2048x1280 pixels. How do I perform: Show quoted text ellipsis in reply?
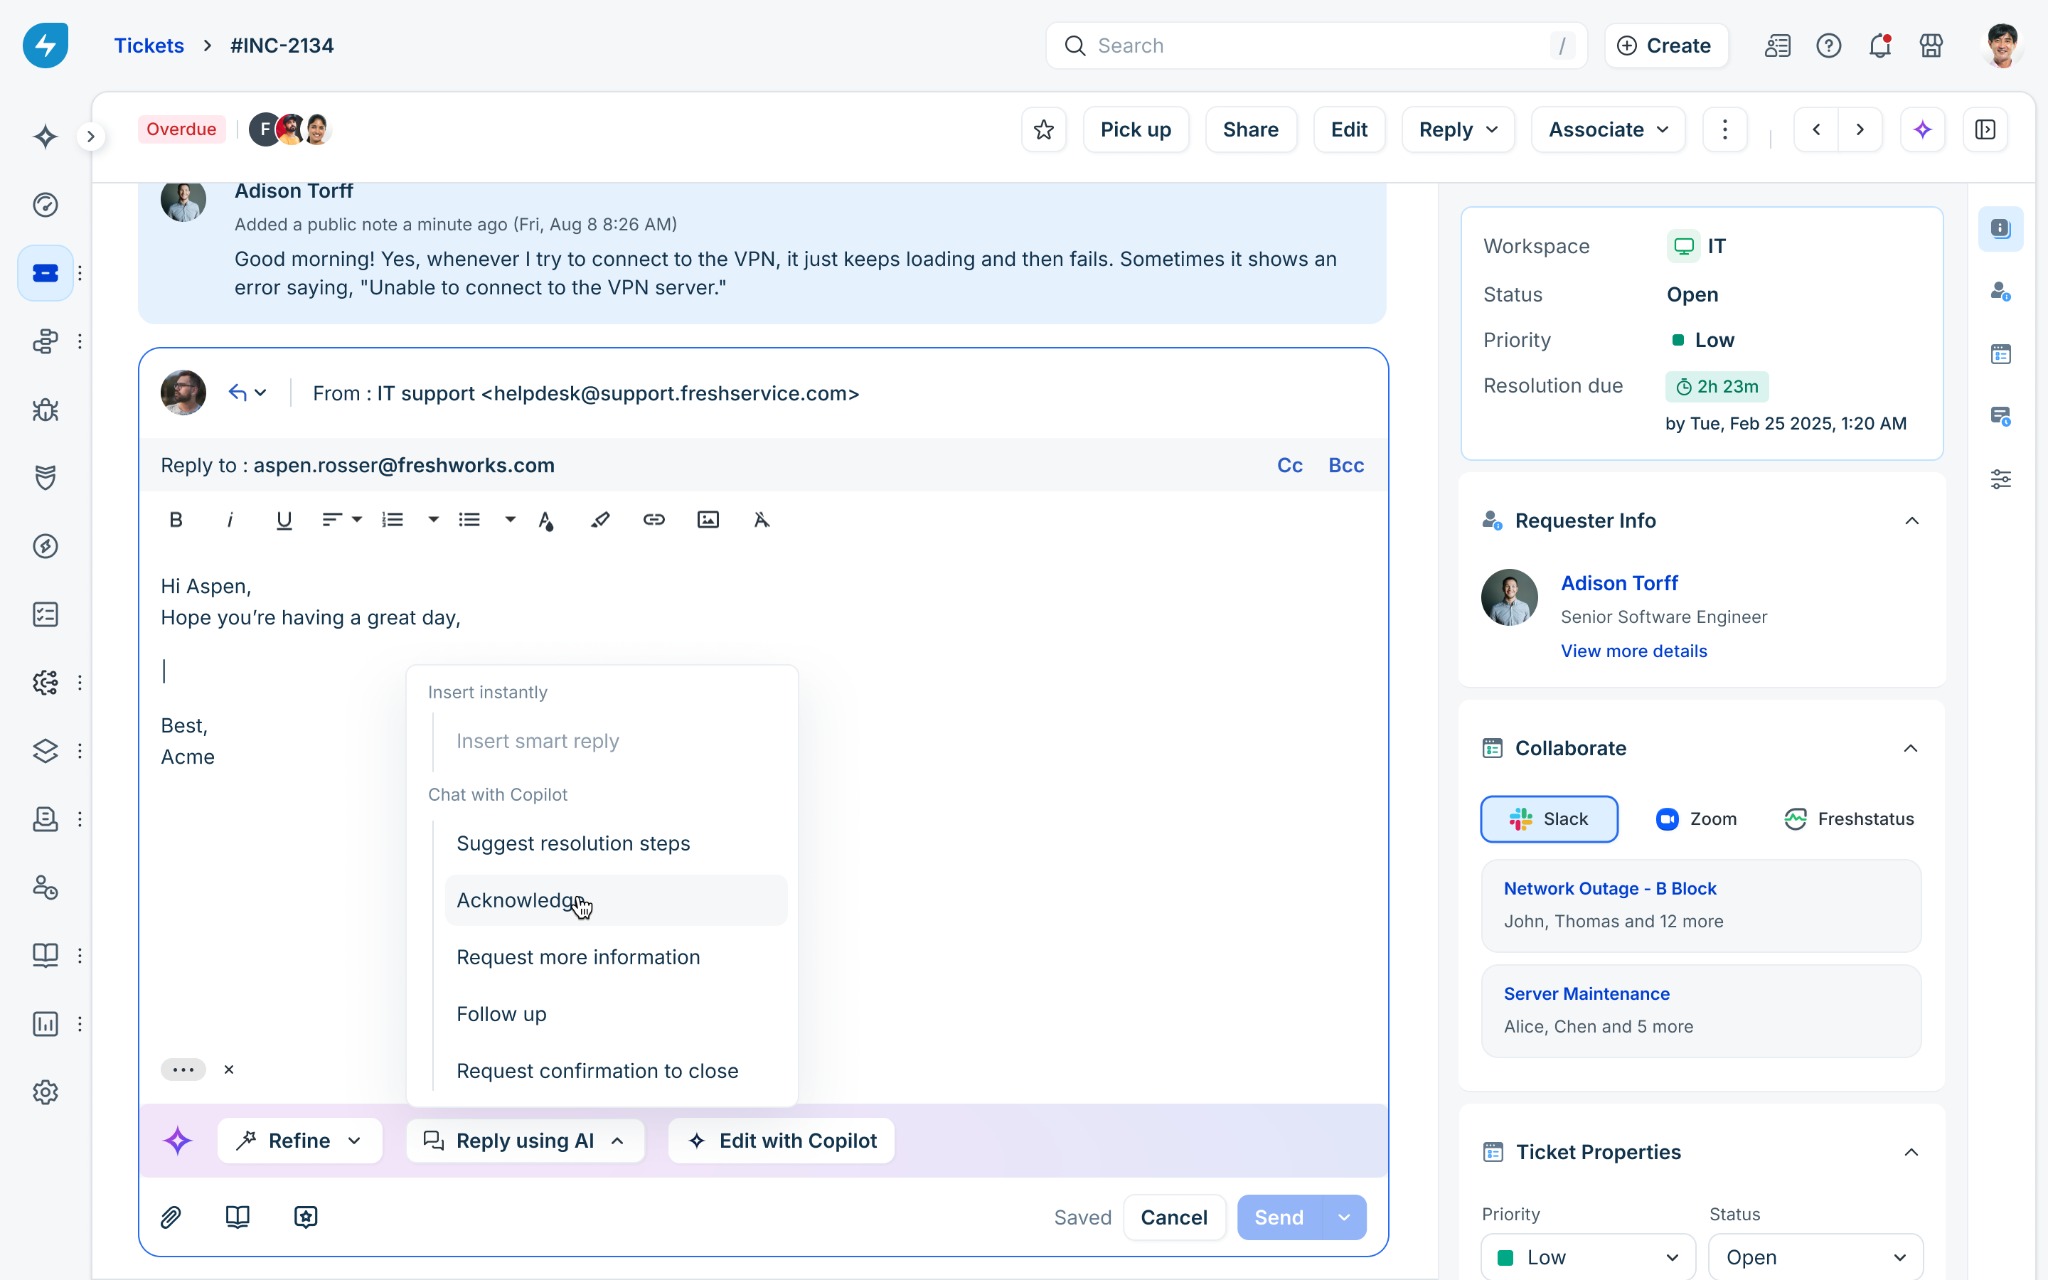tap(183, 1070)
